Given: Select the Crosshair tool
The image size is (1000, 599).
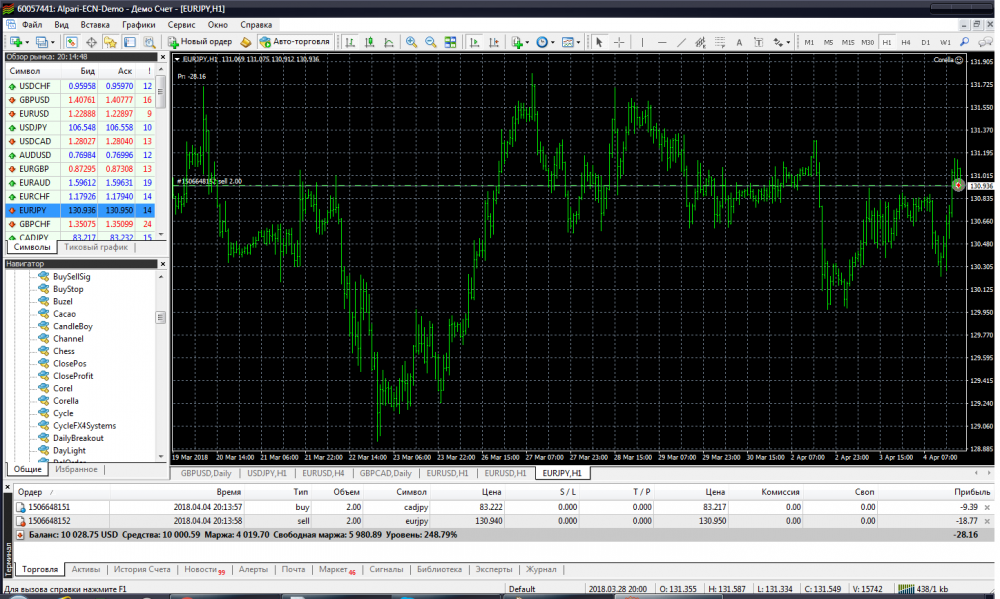Looking at the screenshot, I should [x=619, y=42].
